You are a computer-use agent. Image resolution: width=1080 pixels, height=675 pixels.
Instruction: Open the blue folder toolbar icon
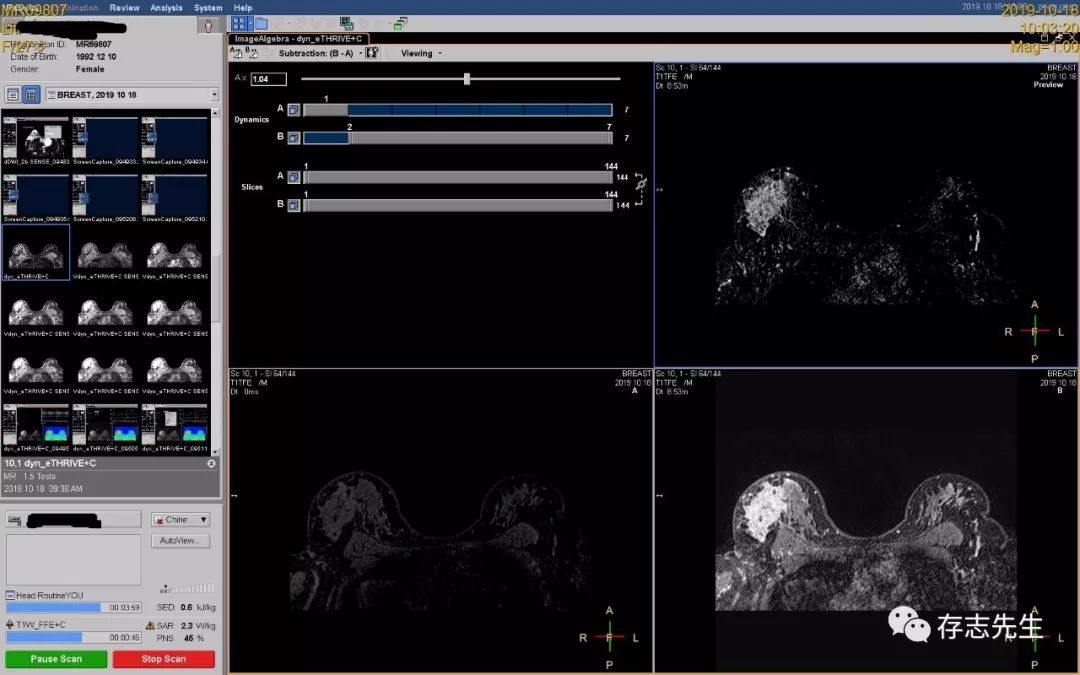click(260, 23)
